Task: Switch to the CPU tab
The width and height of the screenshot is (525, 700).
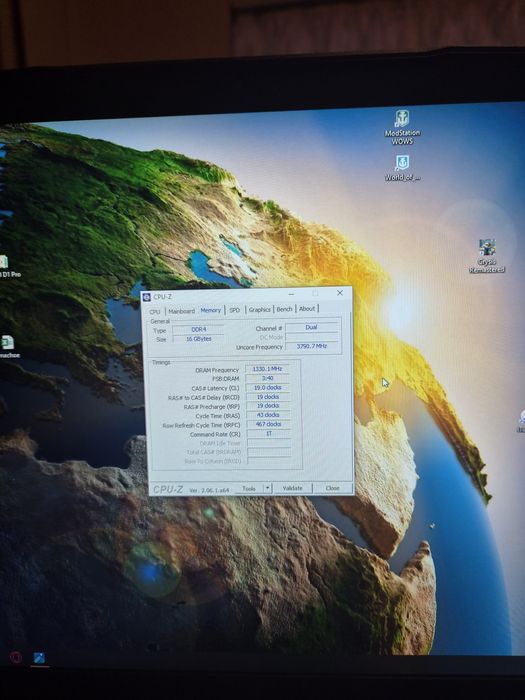Action: (155, 311)
